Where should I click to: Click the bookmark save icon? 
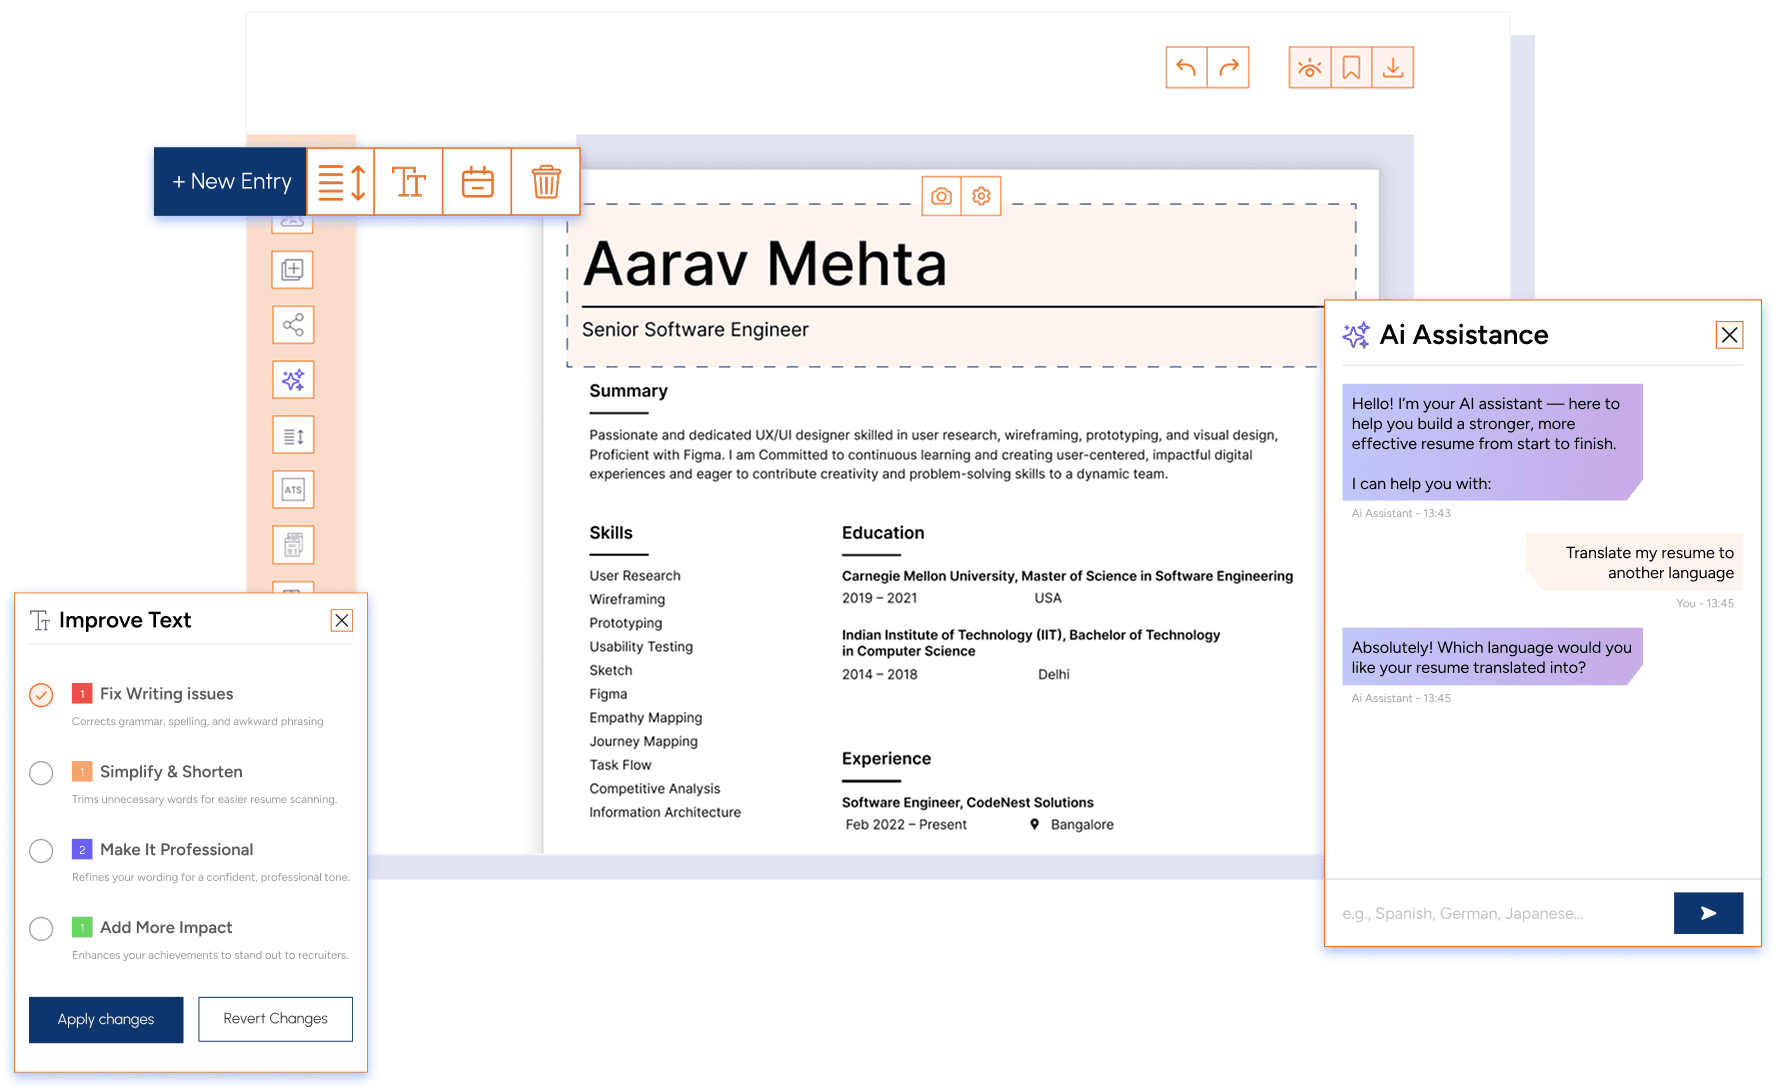(1351, 68)
